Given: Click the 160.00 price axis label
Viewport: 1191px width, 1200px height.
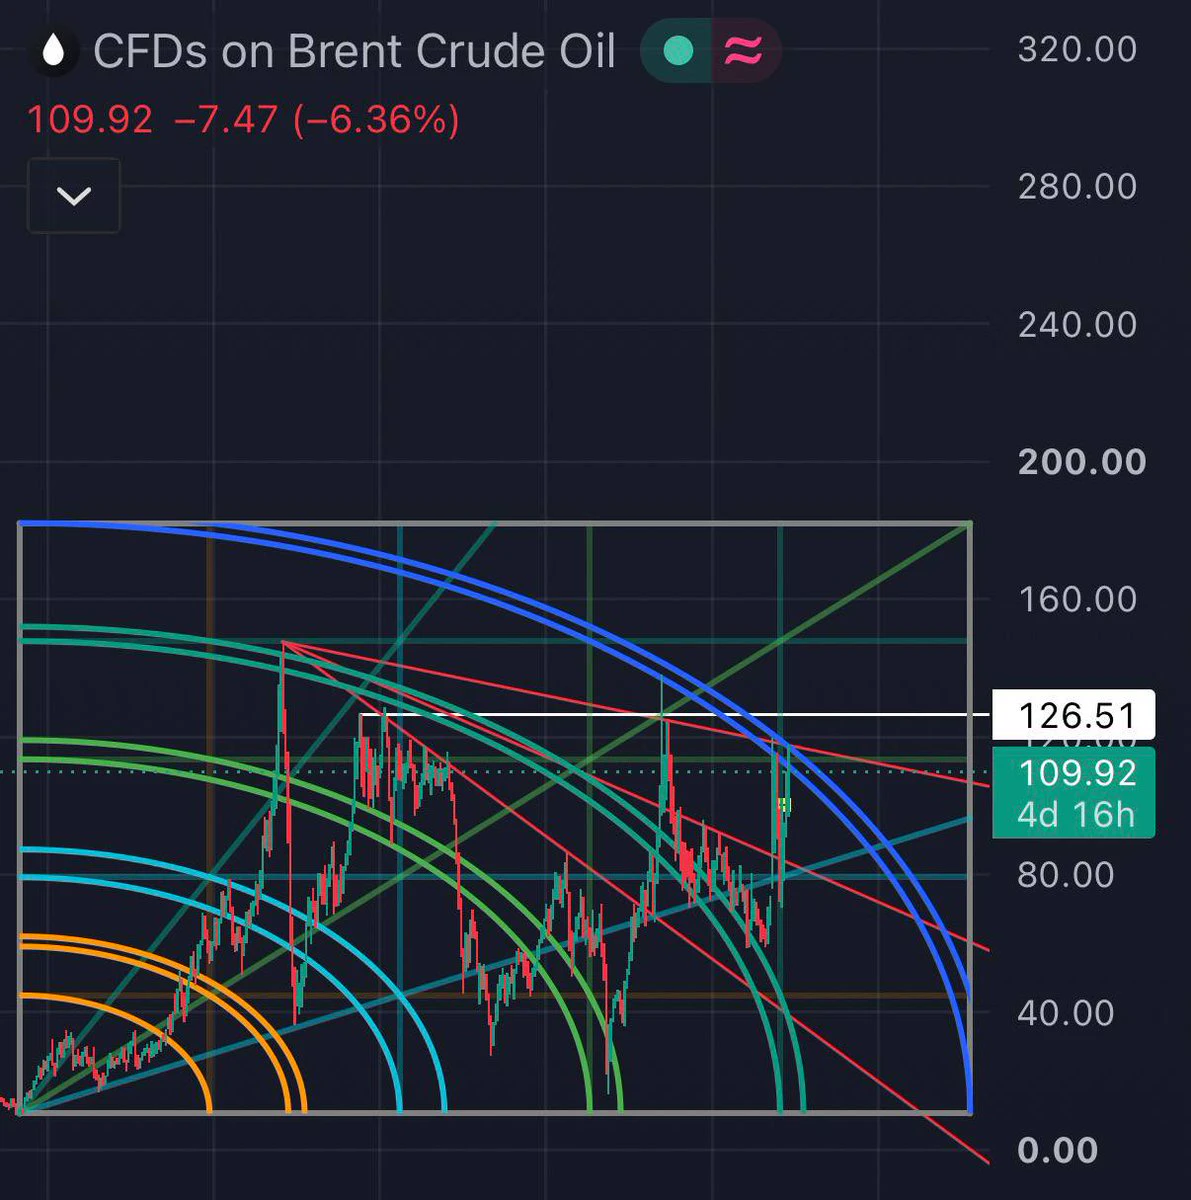Looking at the screenshot, I should pos(1077,599).
